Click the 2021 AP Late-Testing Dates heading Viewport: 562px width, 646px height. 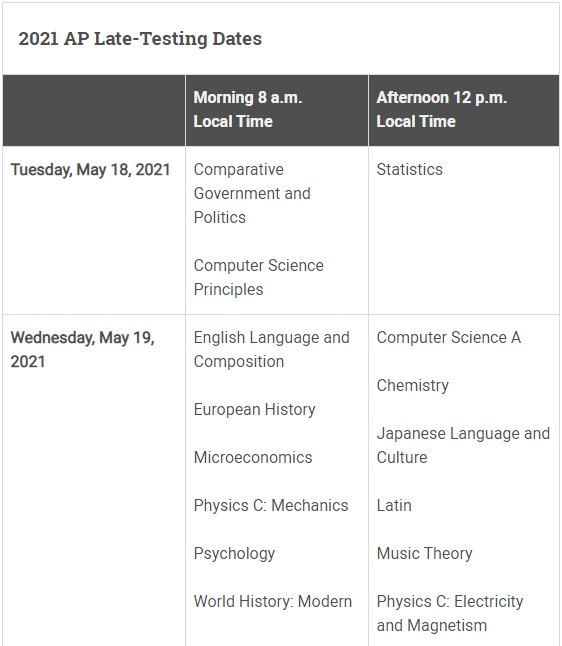point(140,39)
